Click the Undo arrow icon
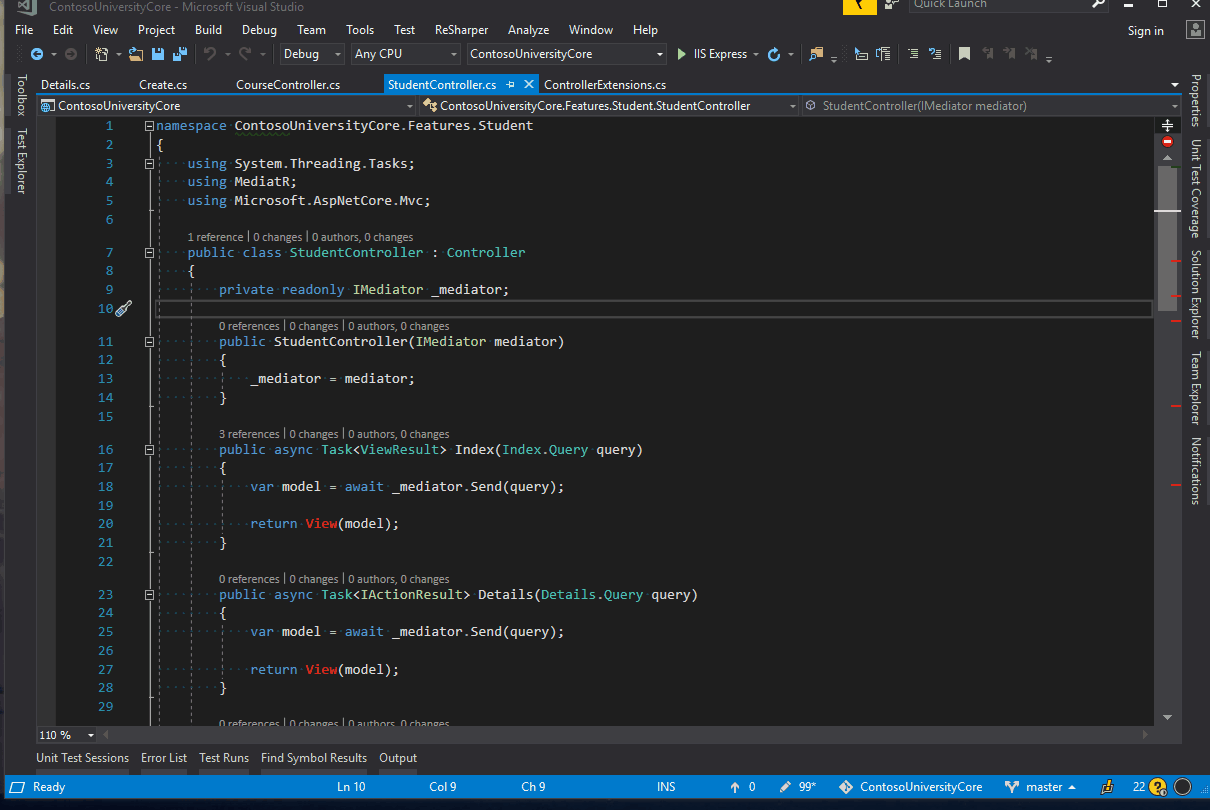The width and height of the screenshot is (1210, 810). pyautogui.click(x=210, y=54)
